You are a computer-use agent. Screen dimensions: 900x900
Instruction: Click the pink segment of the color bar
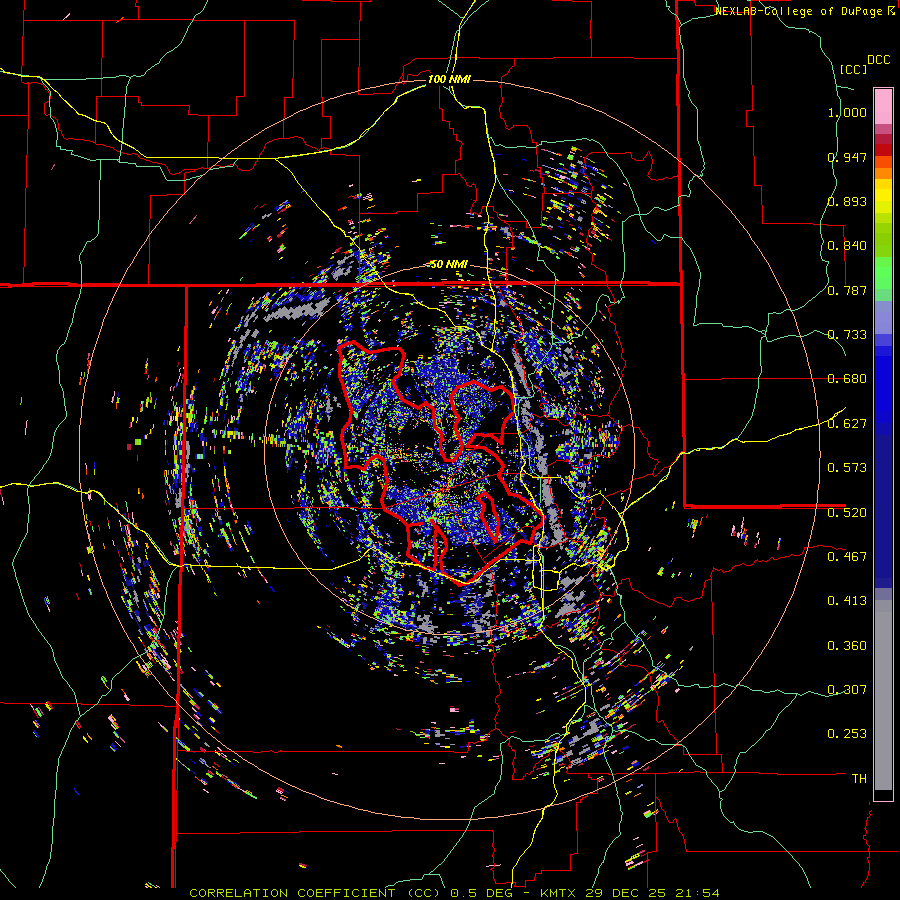pyautogui.click(x=883, y=106)
